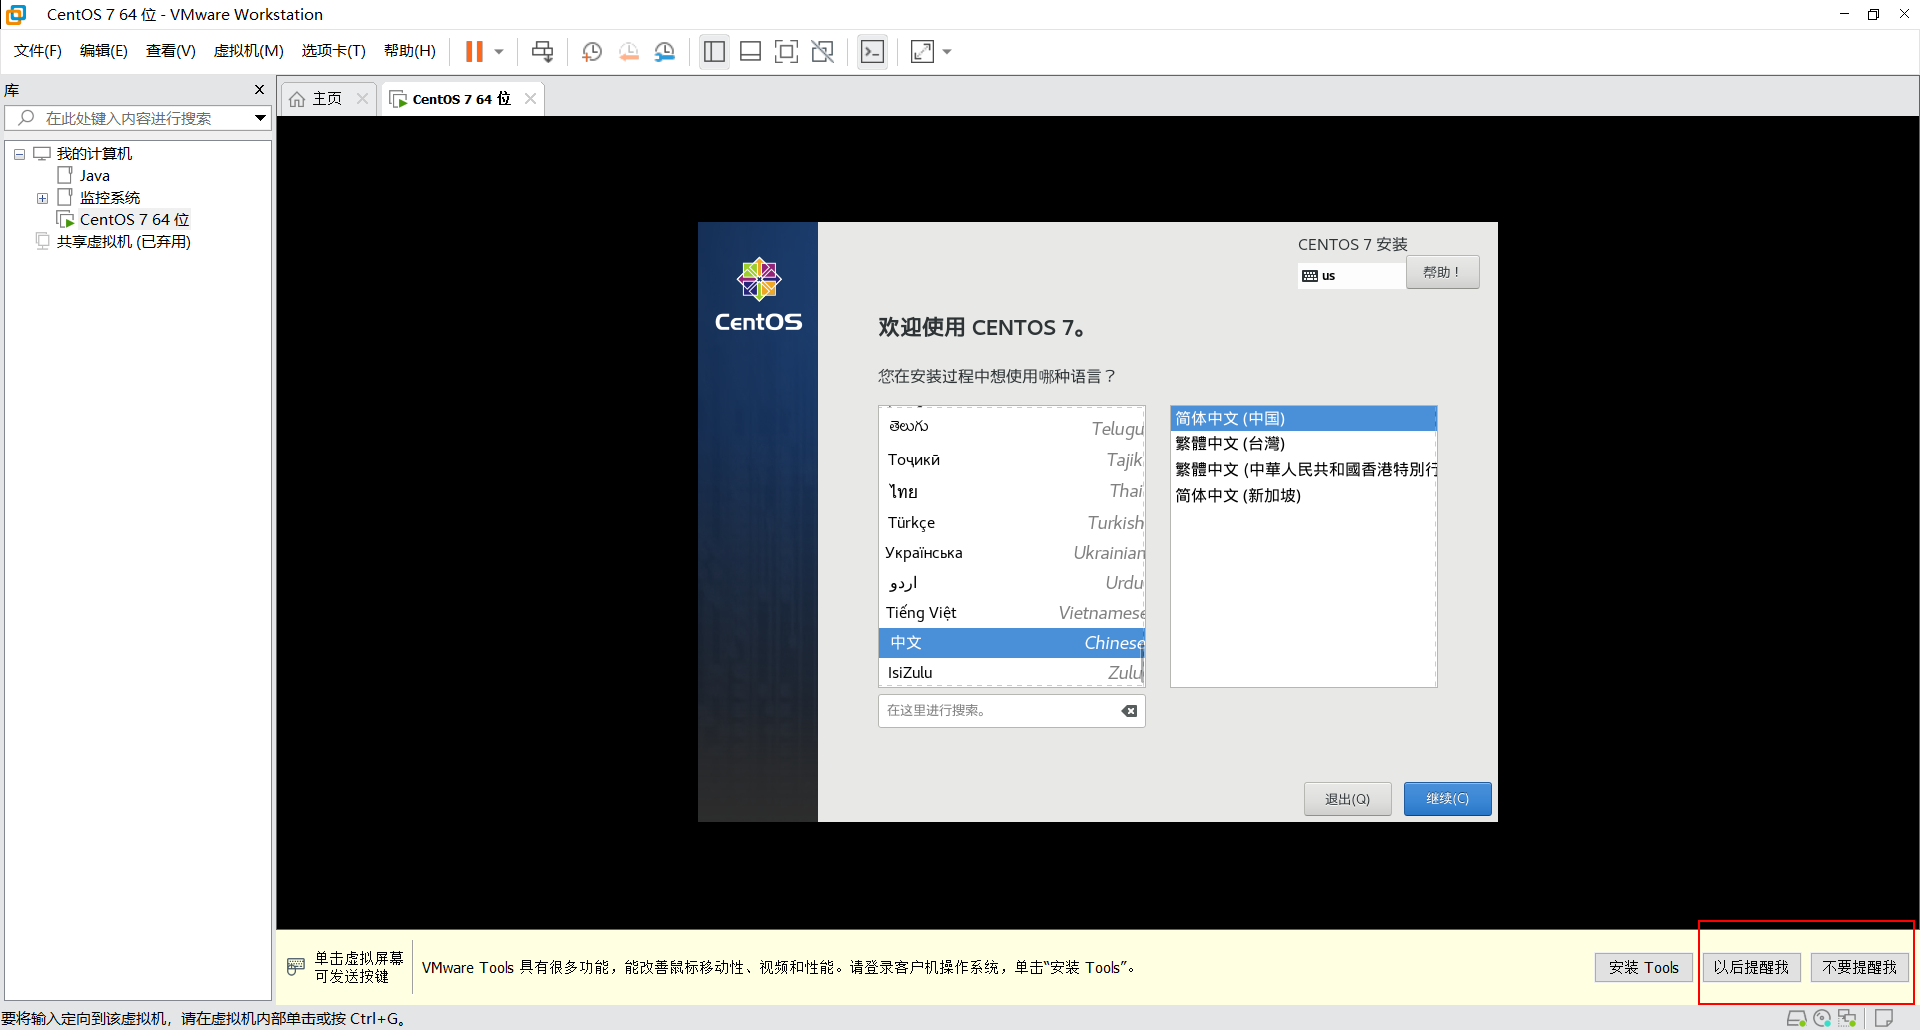
Task: Open the library search dropdown arrow
Action: pos(260,118)
